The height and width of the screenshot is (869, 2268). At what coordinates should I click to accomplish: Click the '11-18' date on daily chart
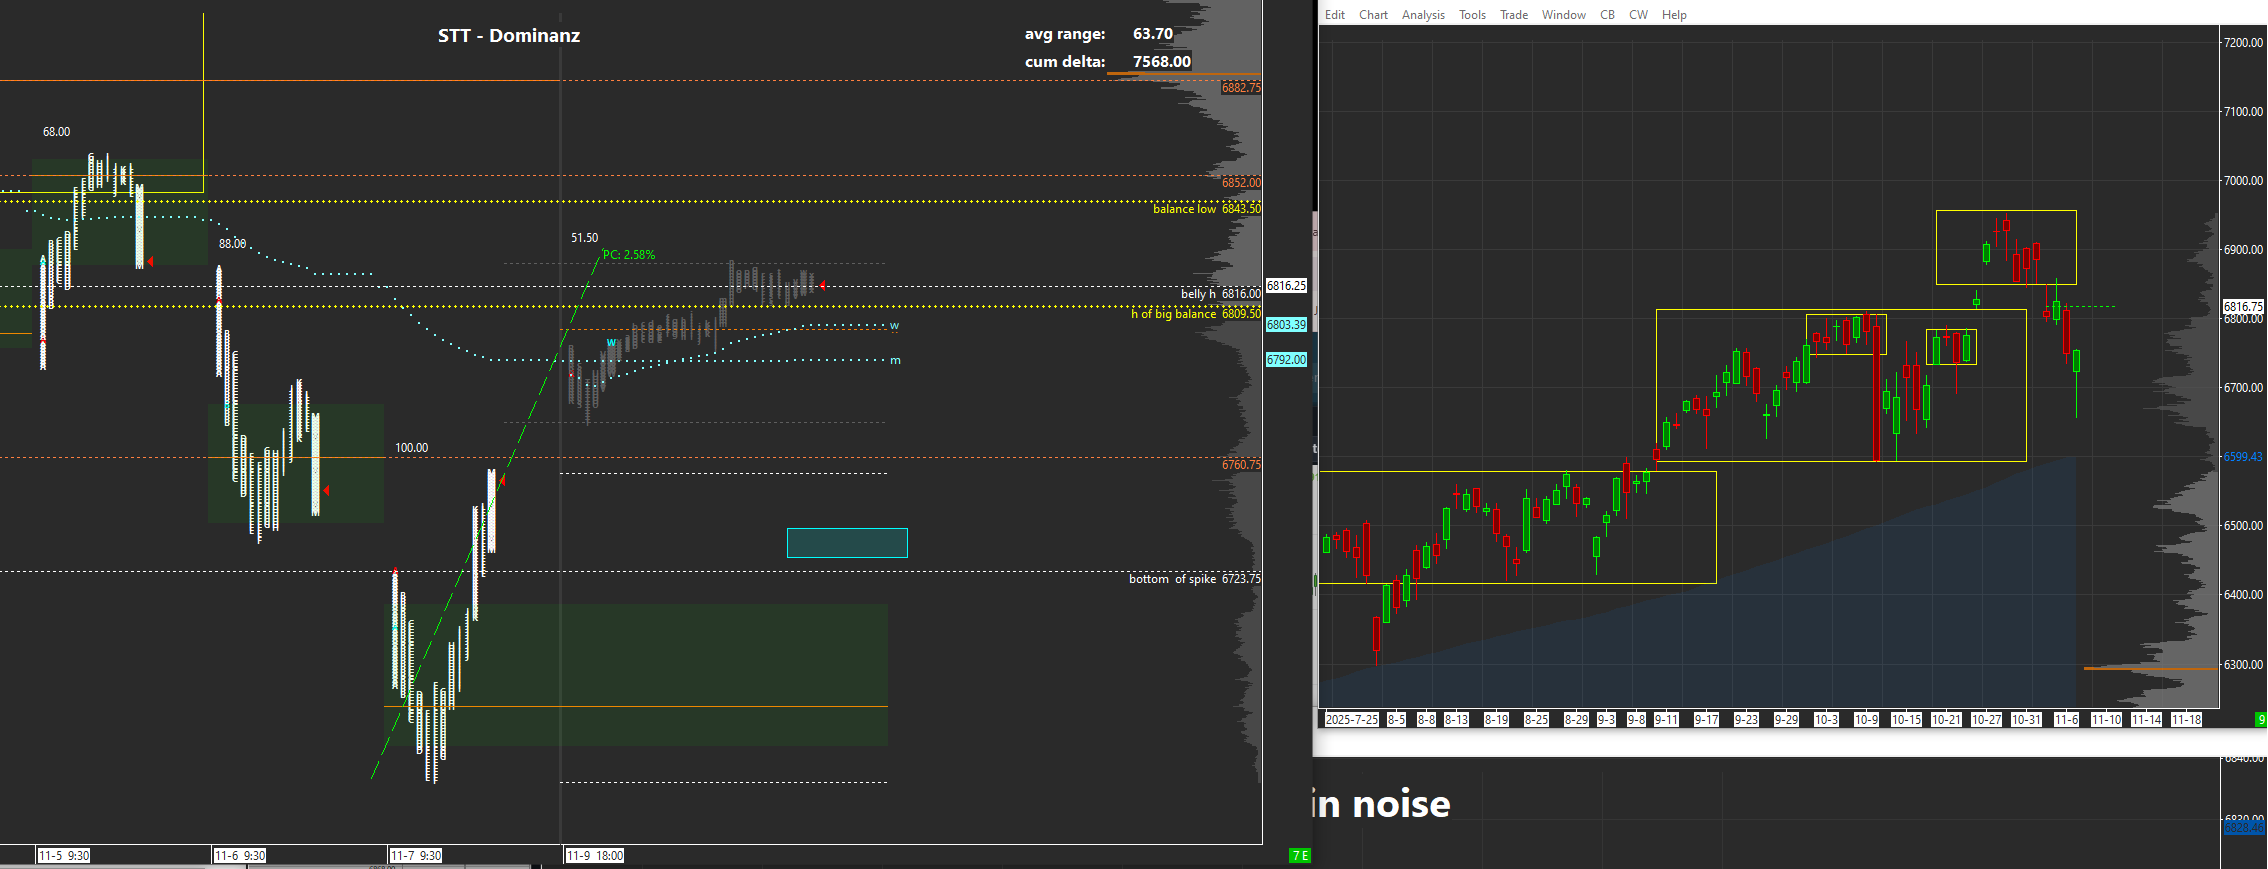click(x=2186, y=720)
